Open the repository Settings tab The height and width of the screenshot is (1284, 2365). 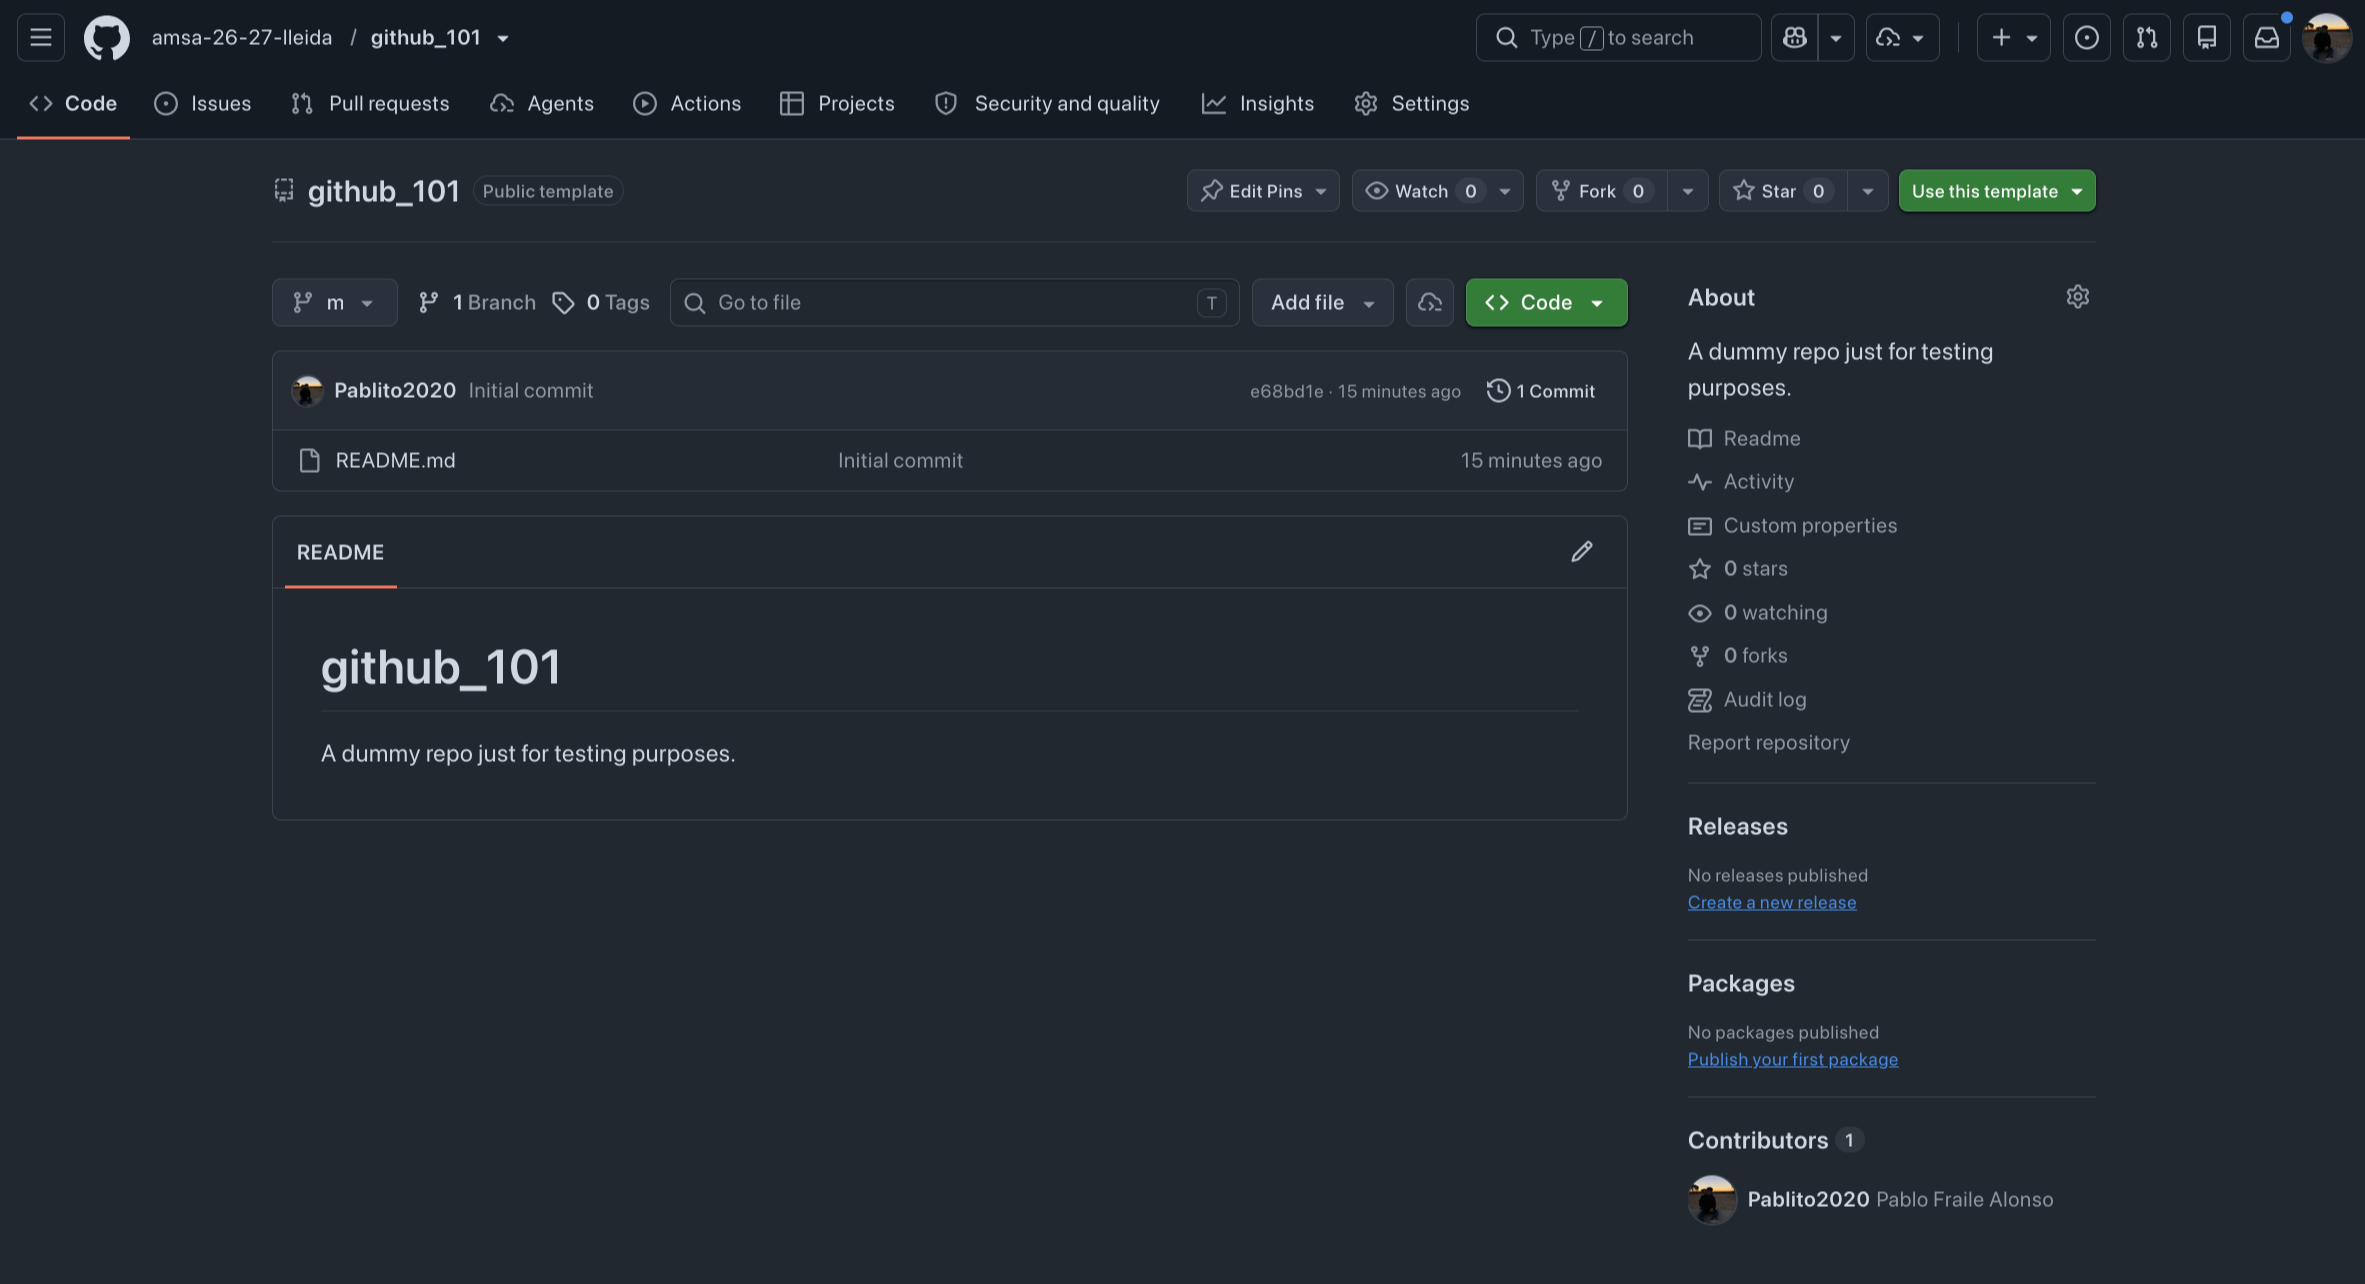[x=1411, y=104]
